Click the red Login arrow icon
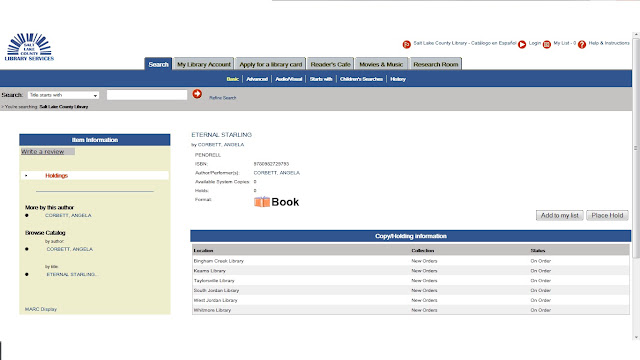640x360 pixels. (x=522, y=44)
